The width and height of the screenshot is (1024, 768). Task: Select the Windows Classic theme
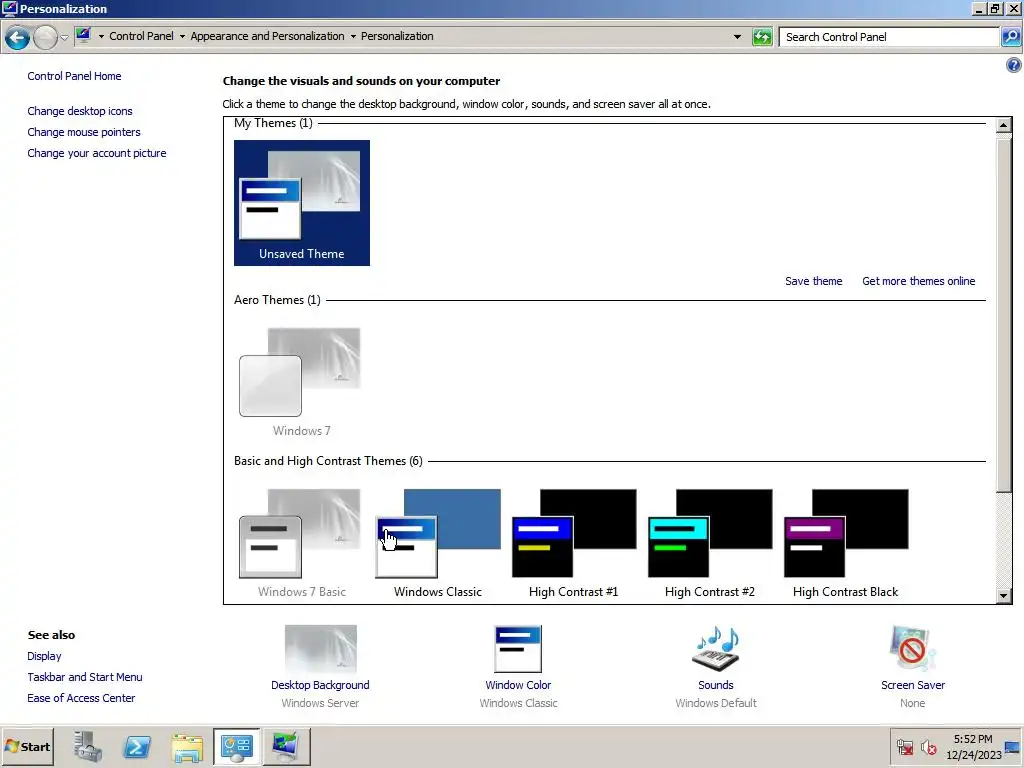tap(438, 543)
